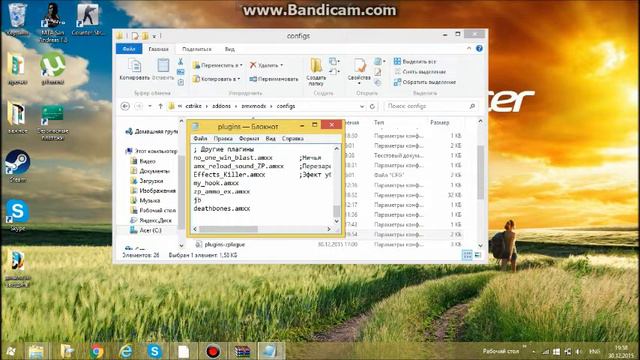The width and height of the screenshot is (640, 360).
Task: Click the deathbones.amxx line in Notepad
Action: [222, 209]
